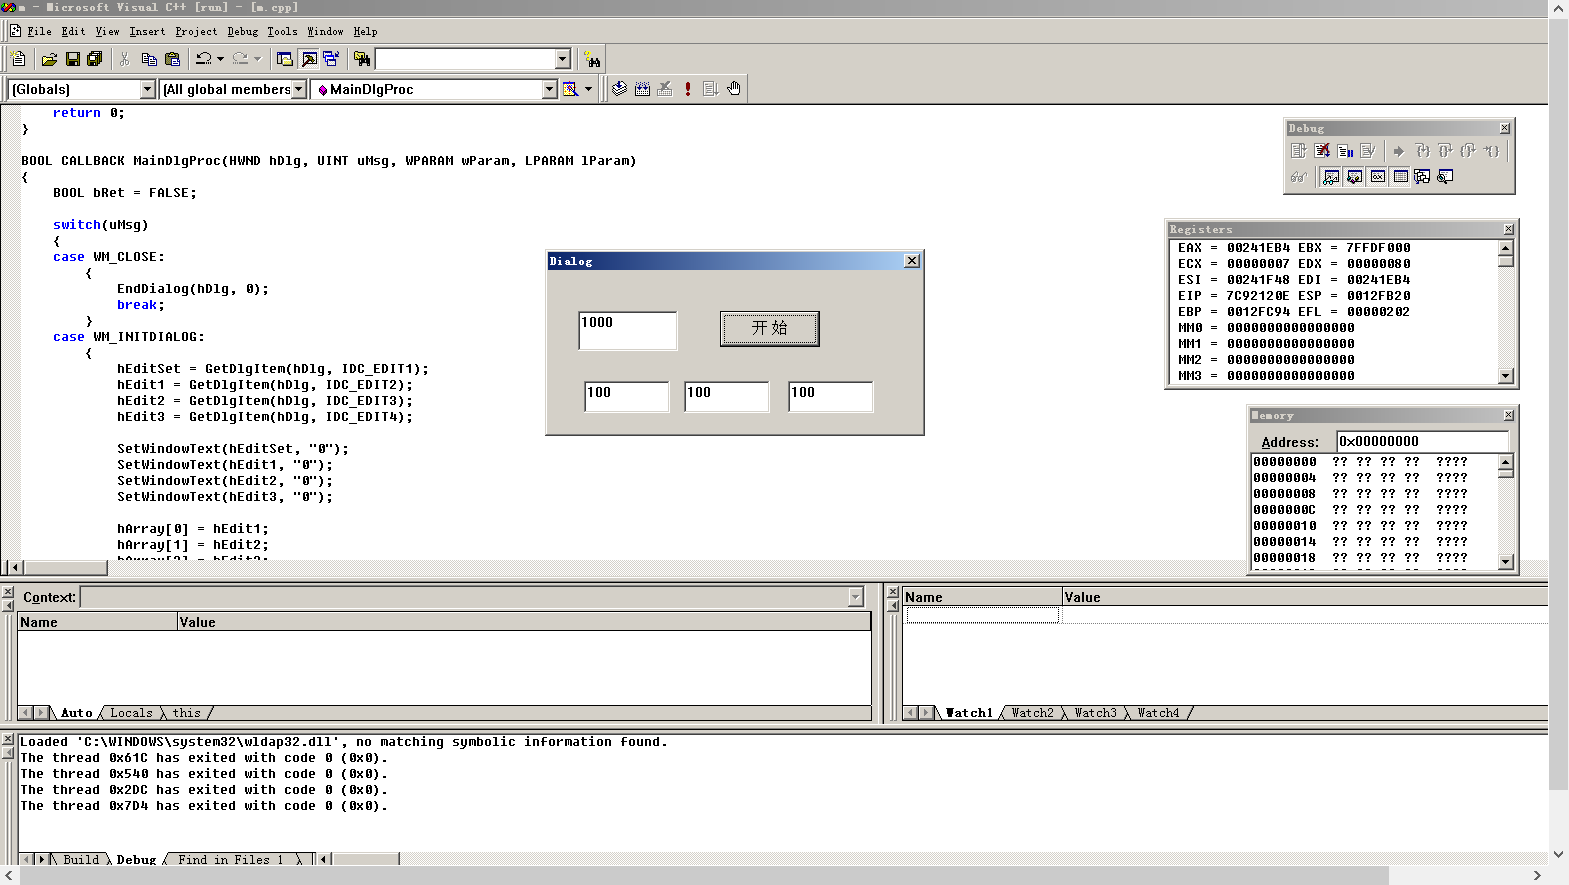
Task: Open the File menu
Action: pos(39,32)
